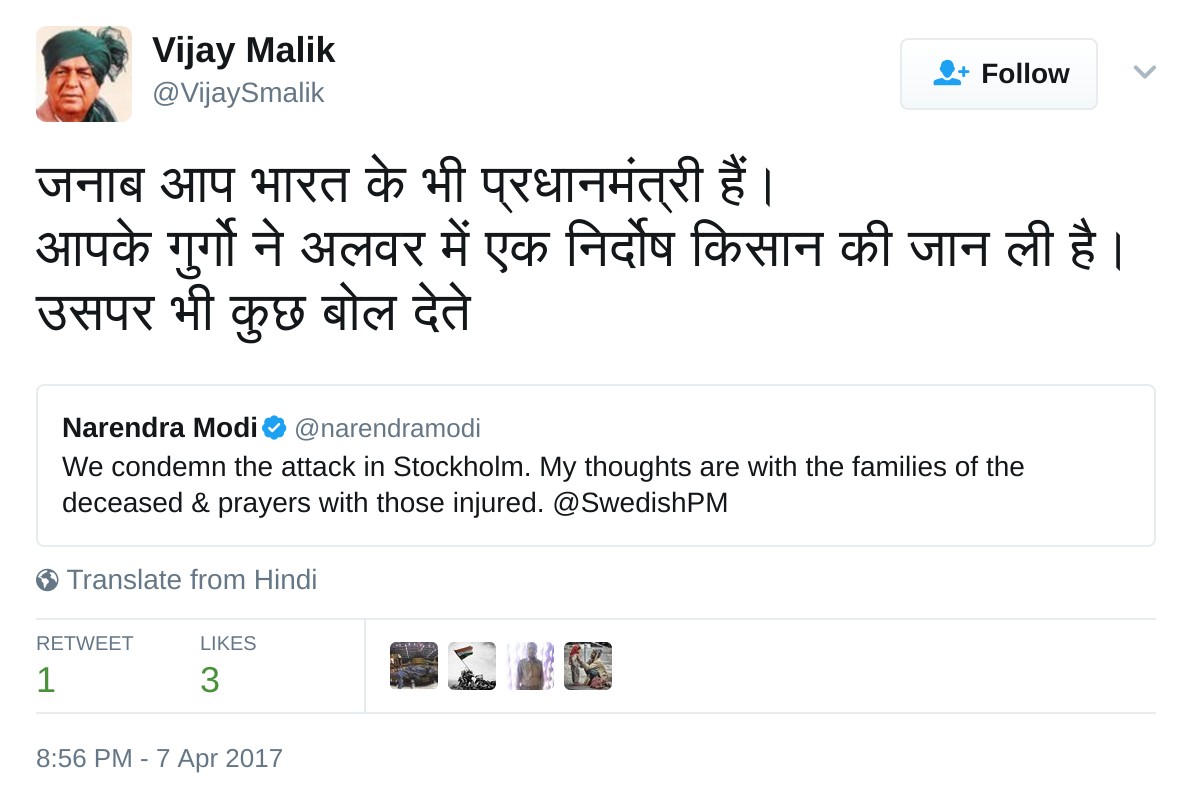This screenshot has width=1202, height=807.
Task: Open the faded purple liker avatar
Action: [x=530, y=666]
